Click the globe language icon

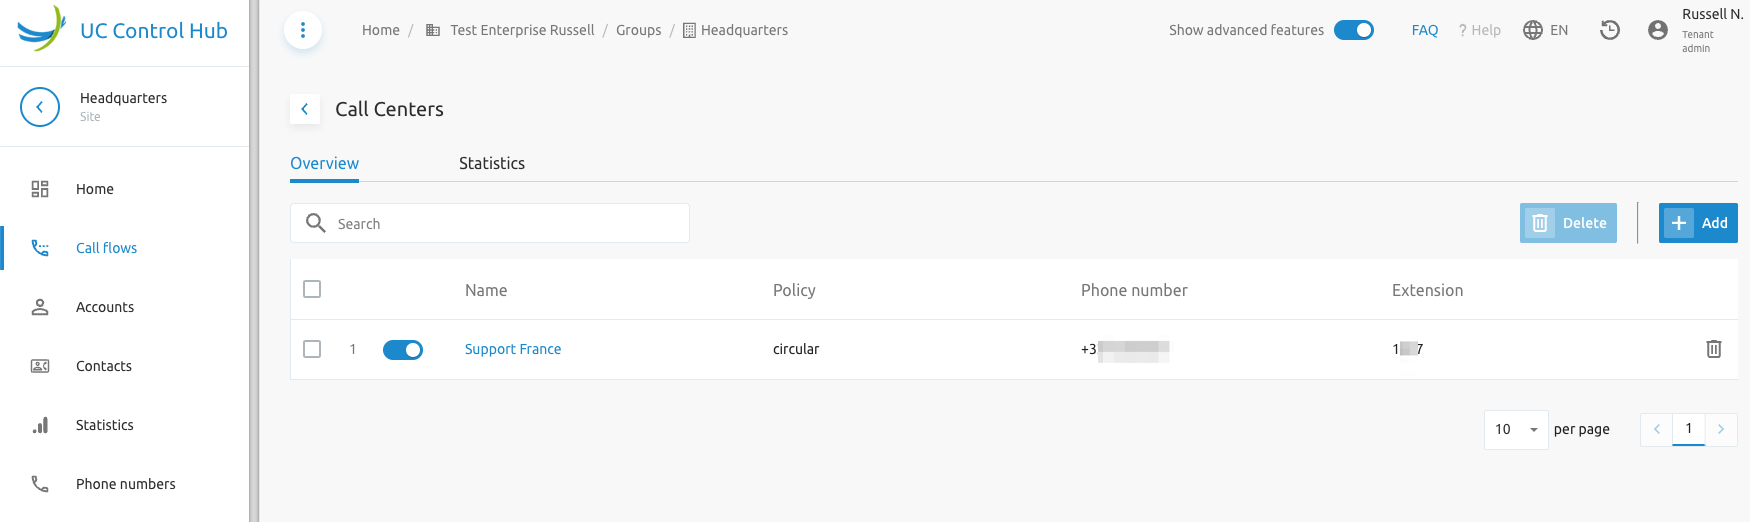[1533, 30]
